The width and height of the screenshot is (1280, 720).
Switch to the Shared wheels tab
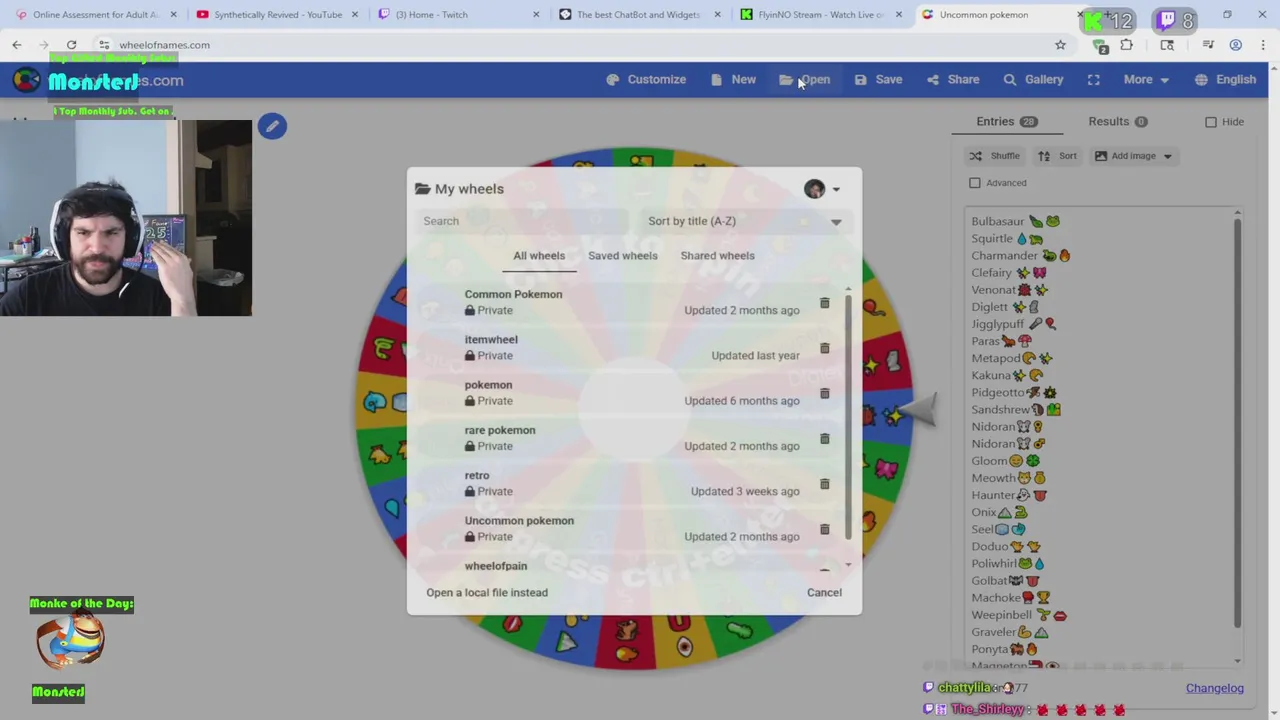(718, 256)
